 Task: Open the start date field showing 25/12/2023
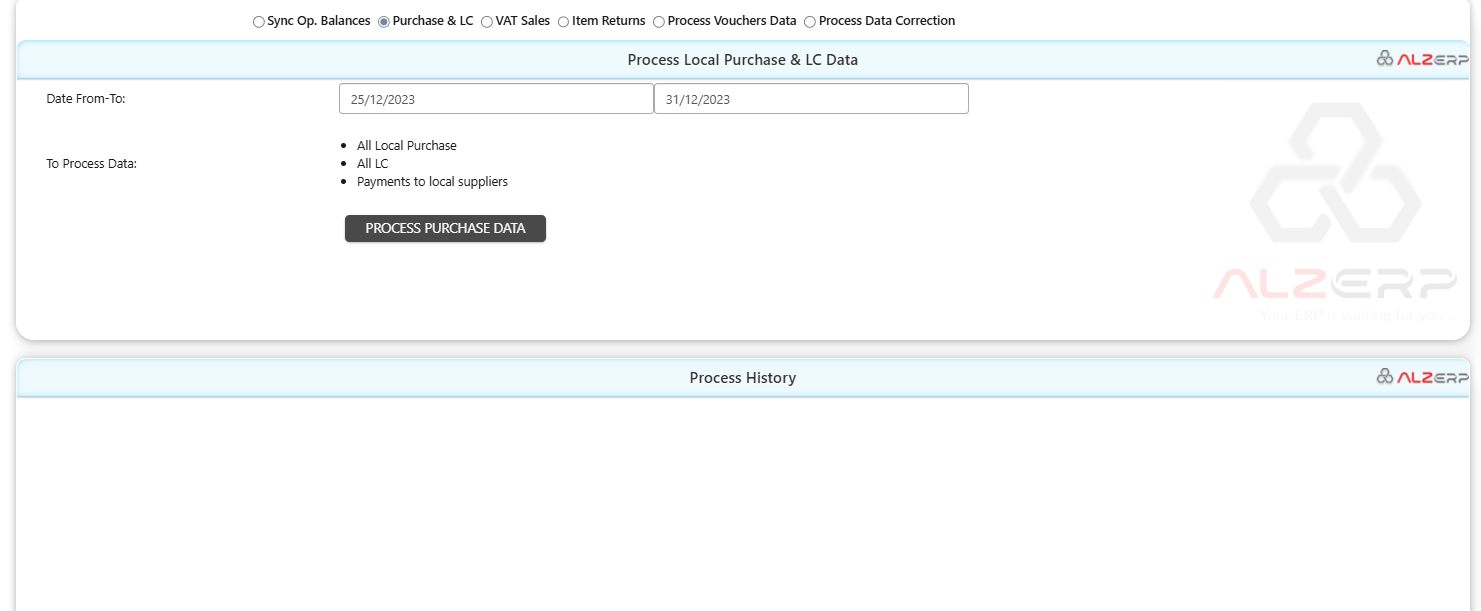[496, 98]
